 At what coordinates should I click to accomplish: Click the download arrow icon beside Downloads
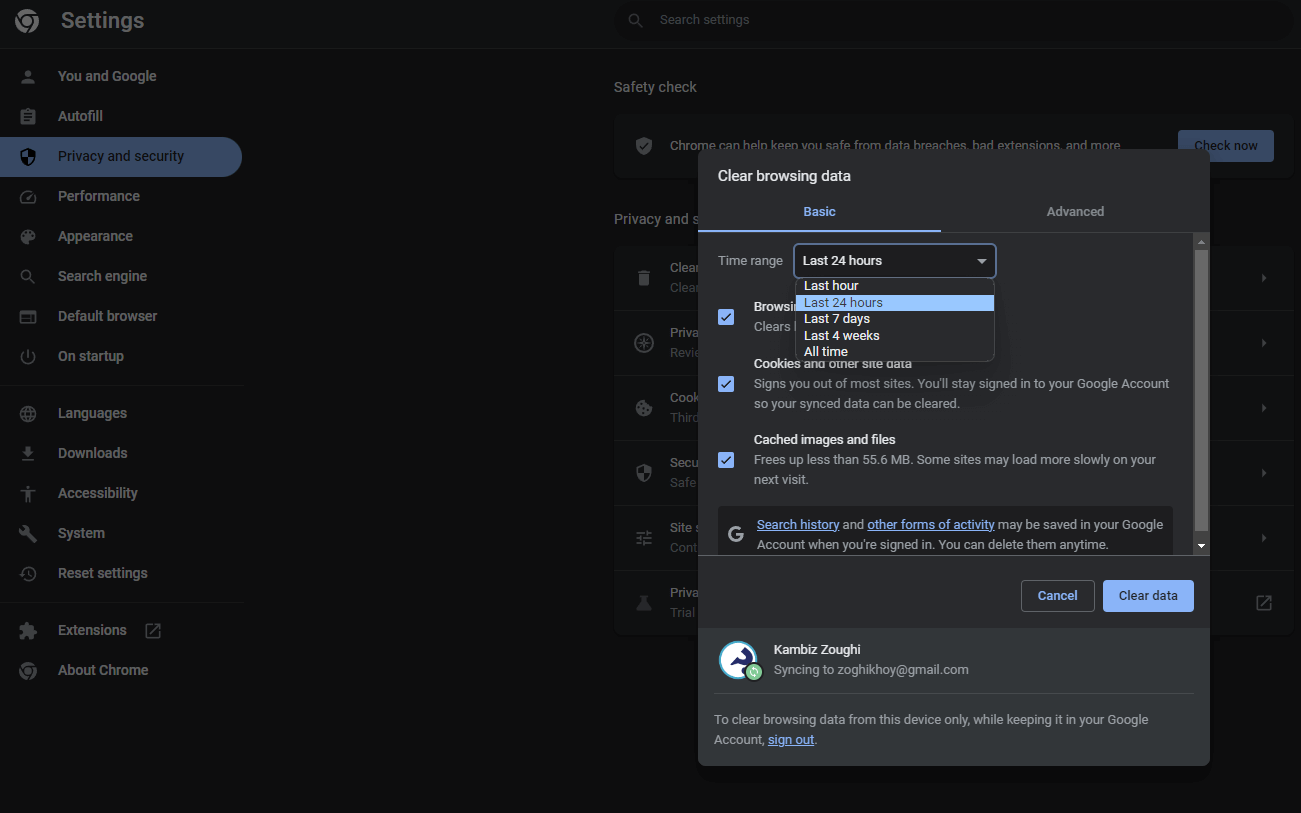(x=28, y=453)
